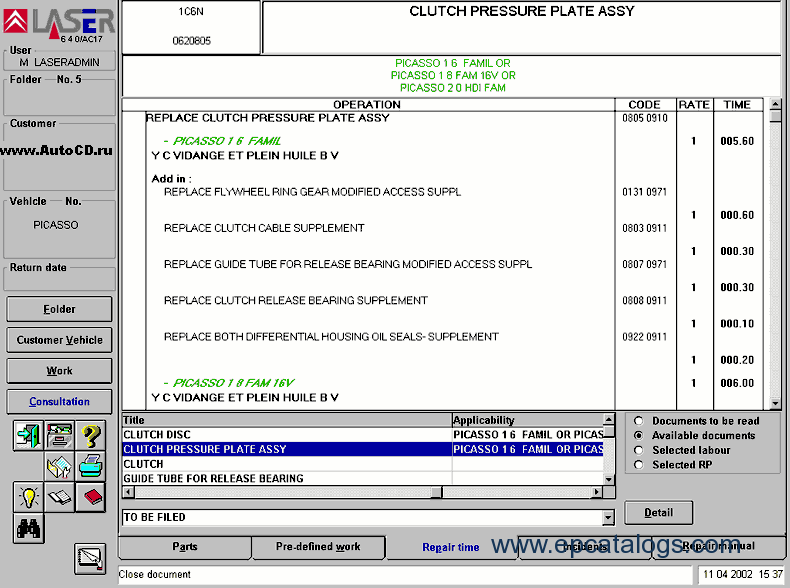Image resolution: width=790 pixels, height=588 pixels.
Task: Click the binoculars search icon
Action: pyautogui.click(x=29, y=527)
